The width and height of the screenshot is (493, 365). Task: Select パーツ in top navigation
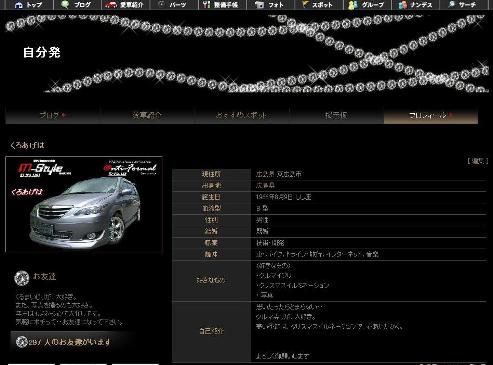pyautogui.click(x=178, y=5)
